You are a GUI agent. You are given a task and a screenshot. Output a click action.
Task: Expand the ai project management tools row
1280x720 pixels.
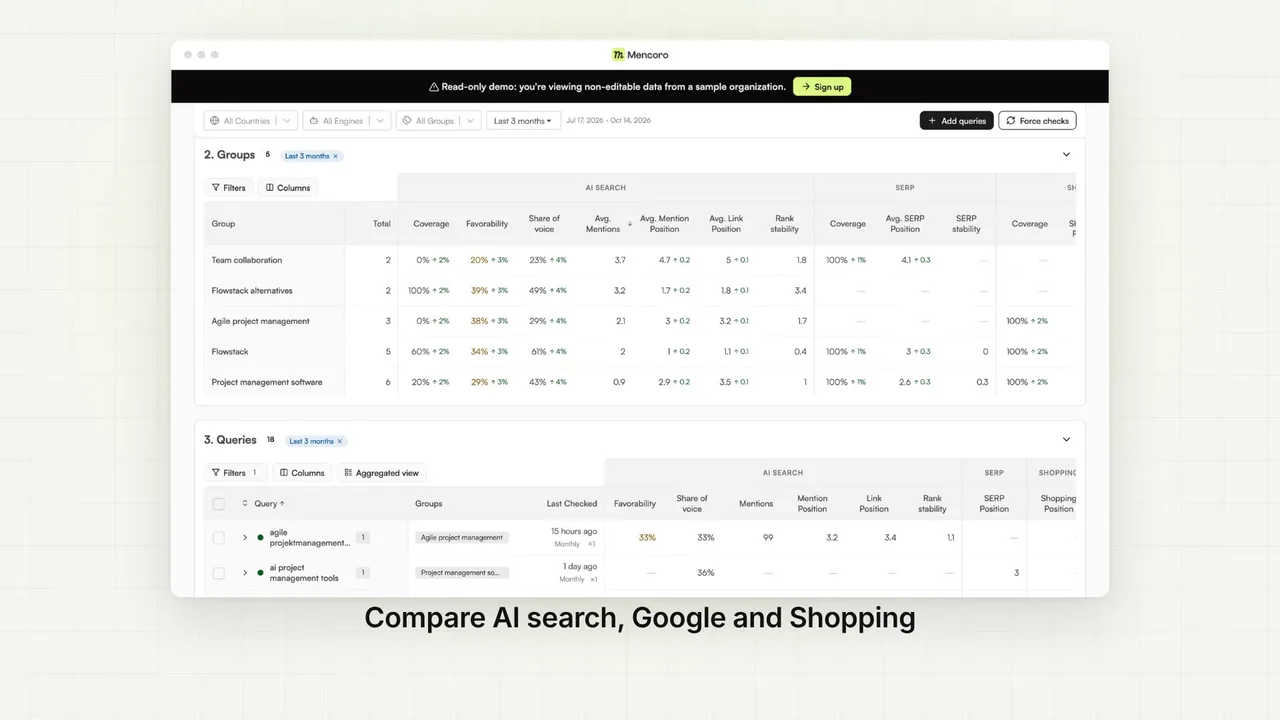[245, 573]
